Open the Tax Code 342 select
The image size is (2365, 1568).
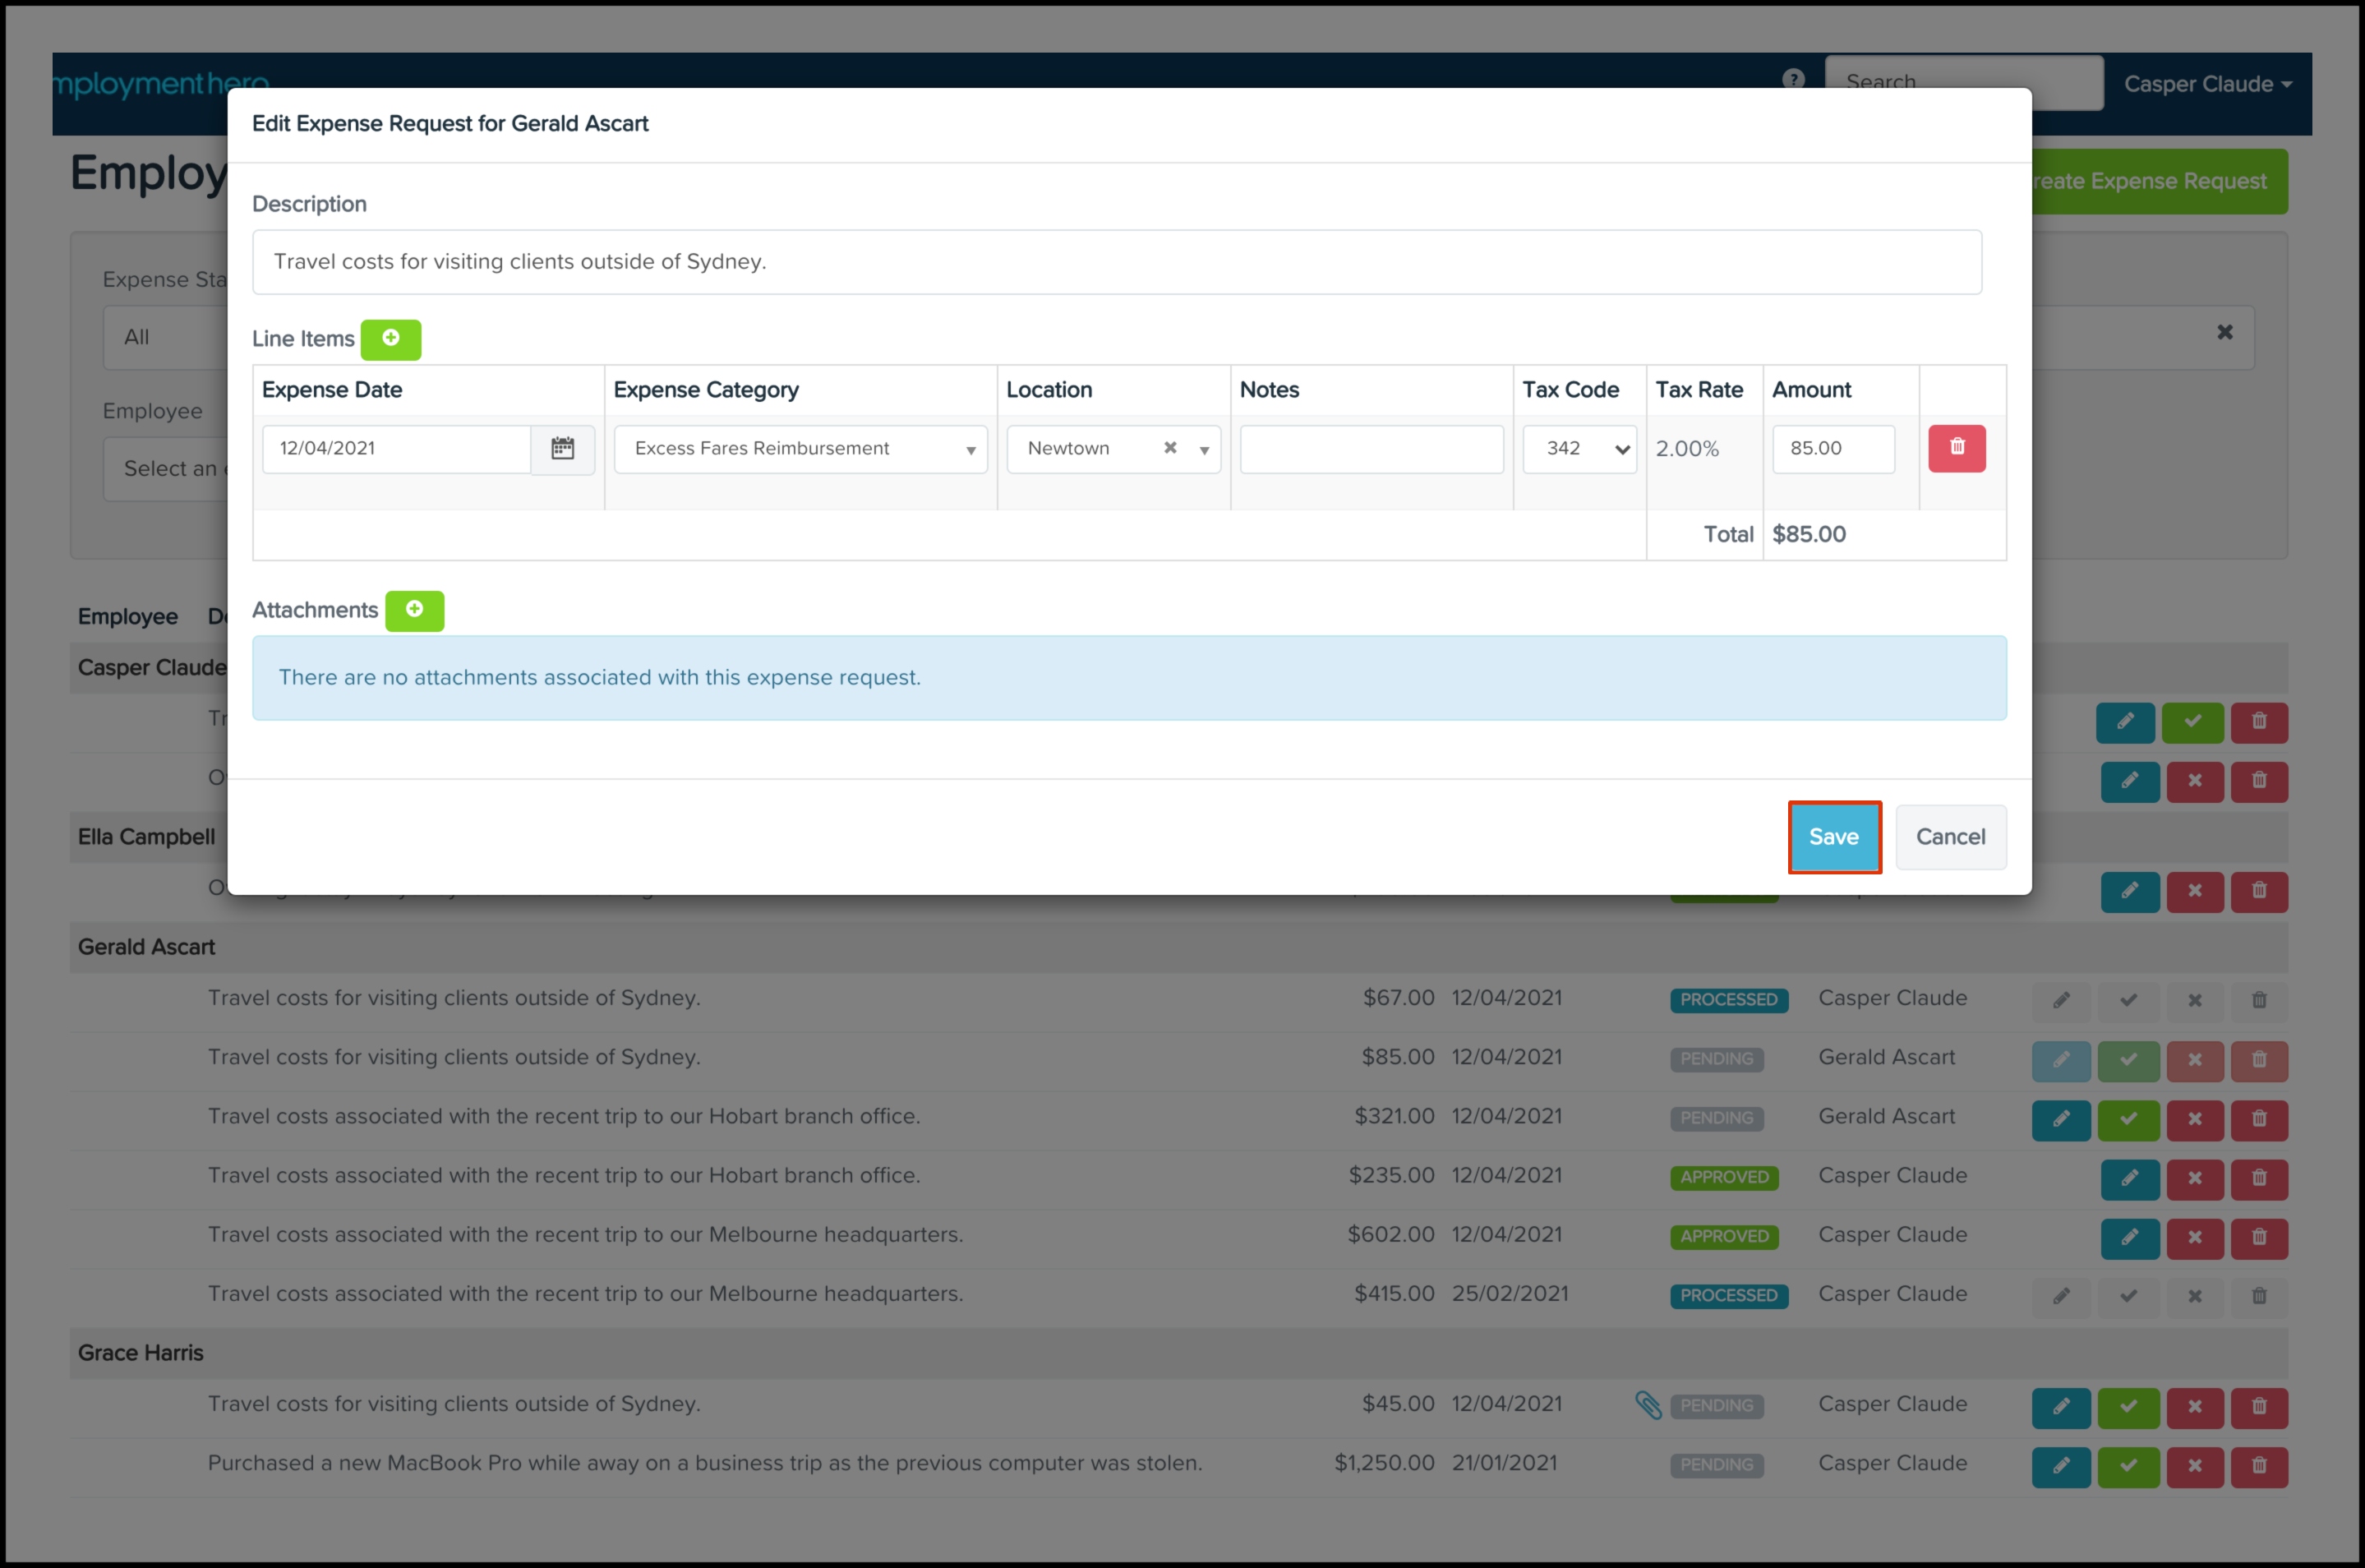pyautogui.click(x=1579, y=449)
